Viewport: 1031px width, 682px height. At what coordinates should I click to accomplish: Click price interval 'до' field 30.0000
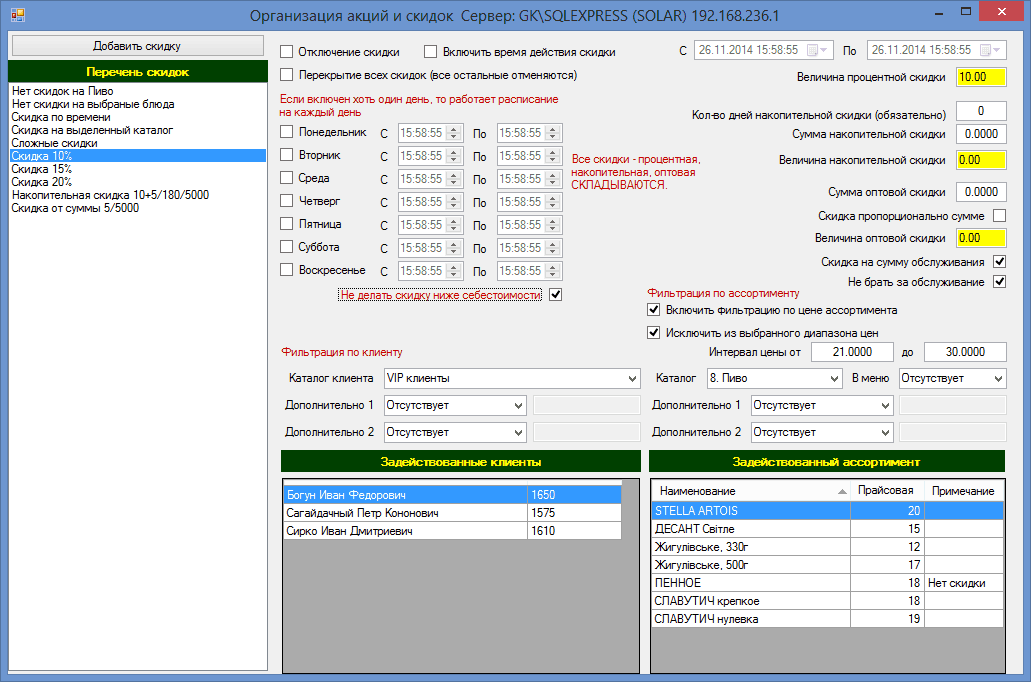point(965,352)
